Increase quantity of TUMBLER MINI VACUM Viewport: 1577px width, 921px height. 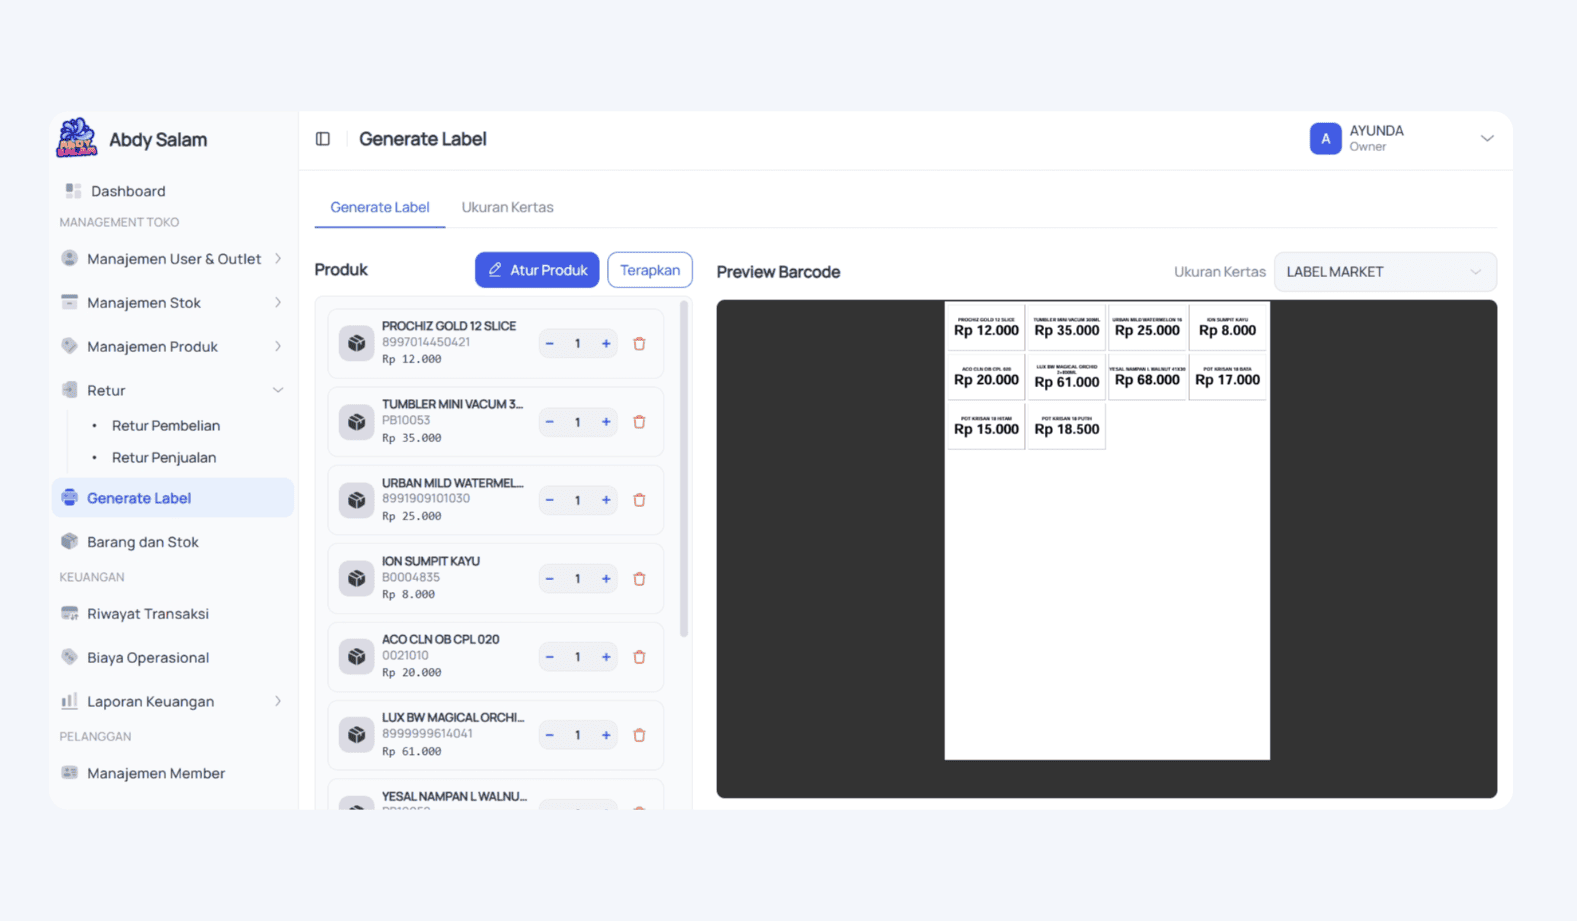[606, 422]
